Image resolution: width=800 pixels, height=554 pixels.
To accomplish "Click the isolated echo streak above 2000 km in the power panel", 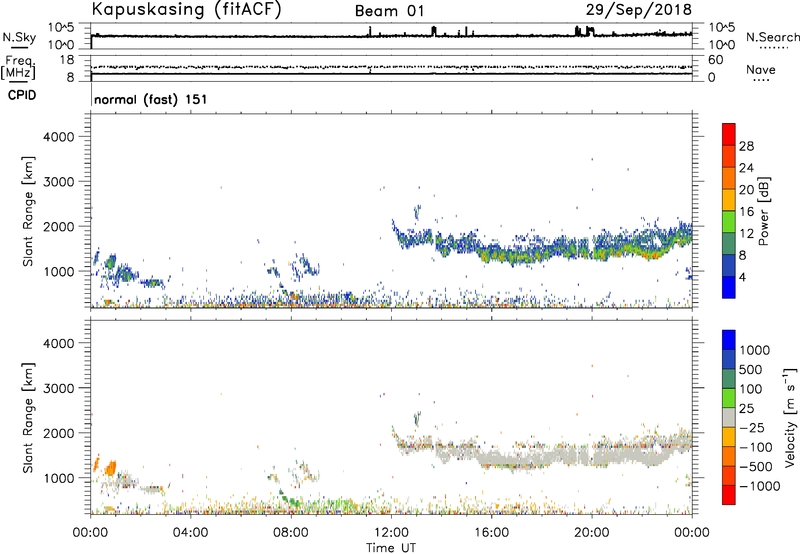I will pyautogui.click(x=417, y=212).
